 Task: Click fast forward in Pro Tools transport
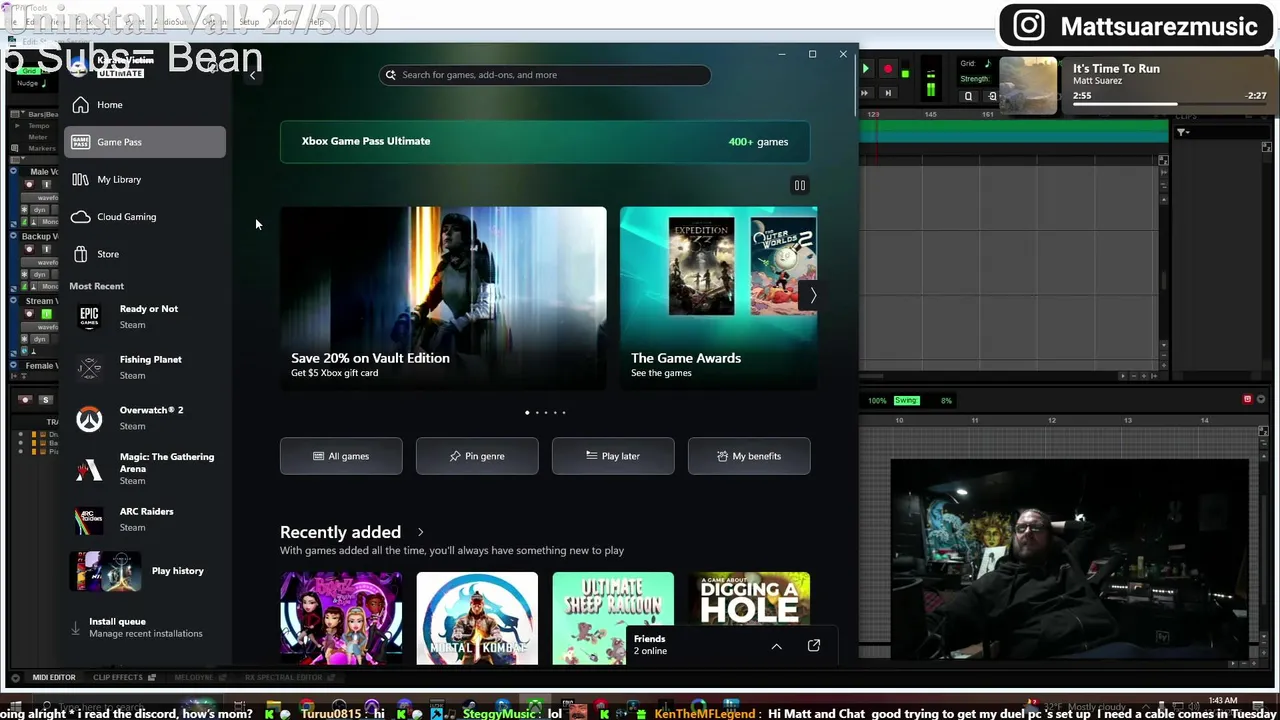[865, 93]
